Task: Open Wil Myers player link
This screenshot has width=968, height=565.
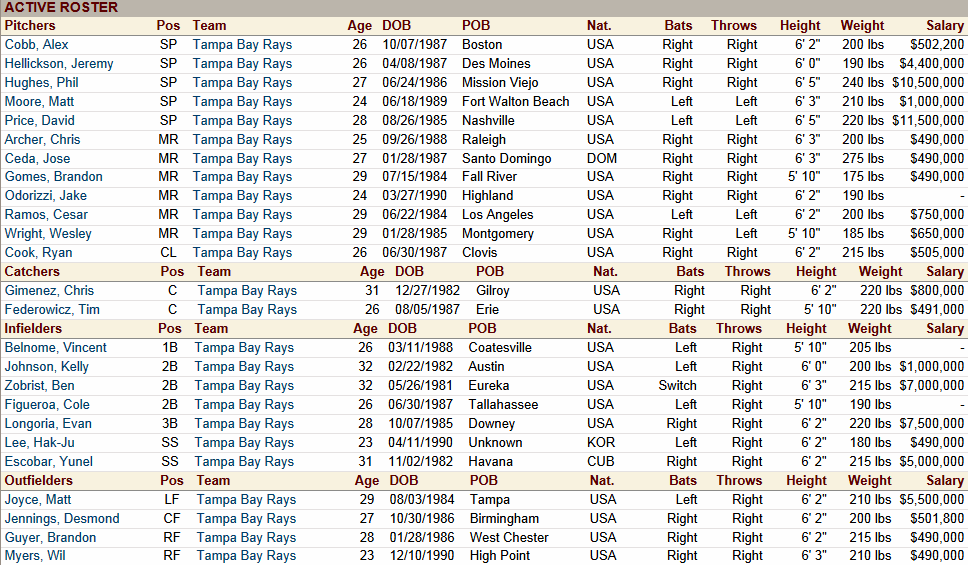Action: [x=34, y=555]
